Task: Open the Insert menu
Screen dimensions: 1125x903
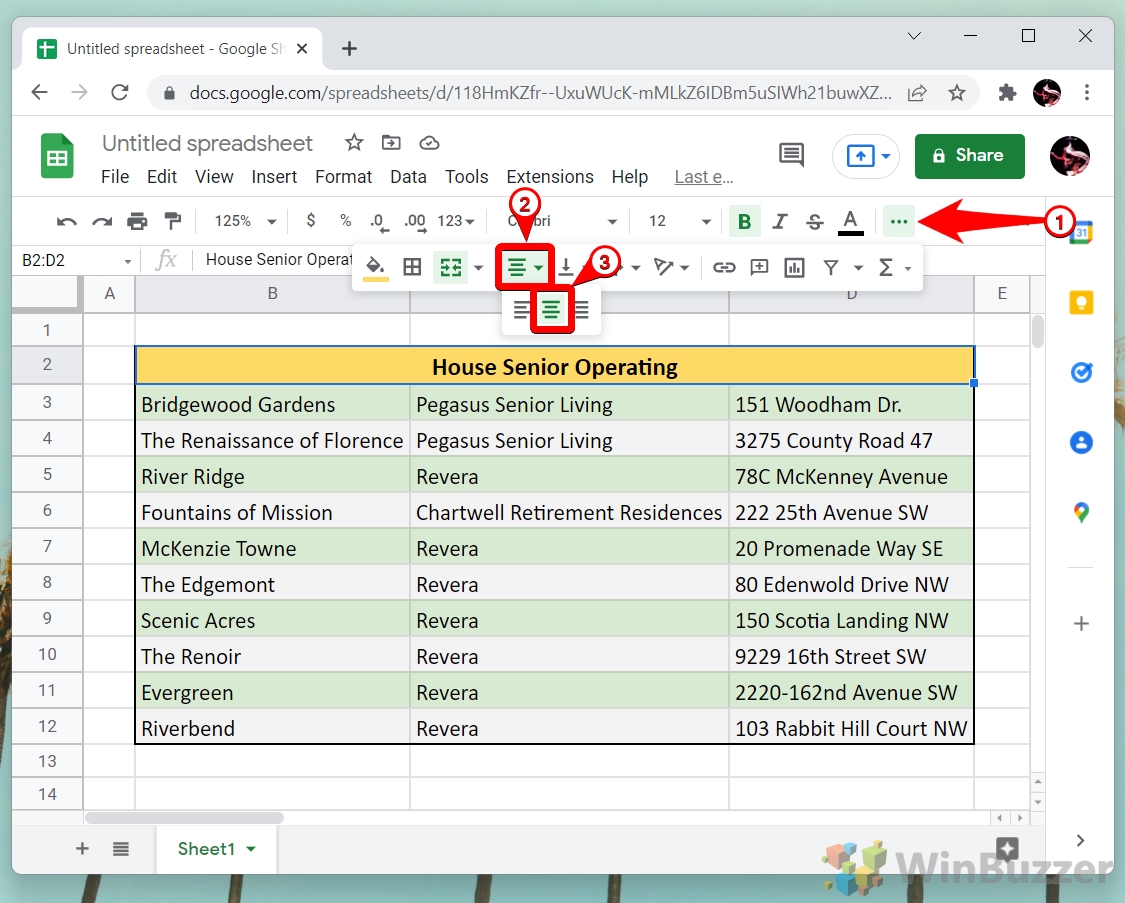Action: 274,176
